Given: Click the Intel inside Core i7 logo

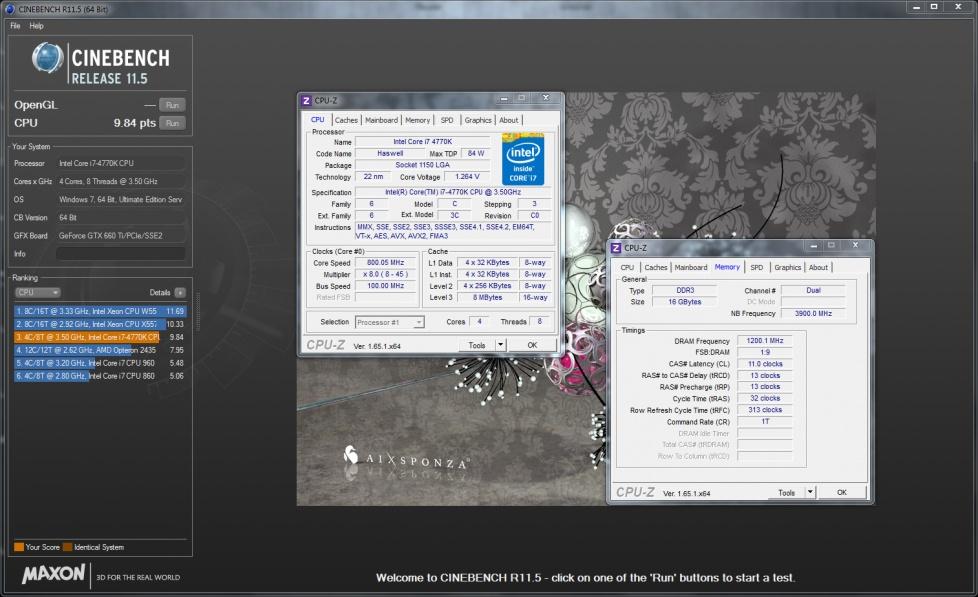Looking at the screenshot, I should (x=523, y=160).
